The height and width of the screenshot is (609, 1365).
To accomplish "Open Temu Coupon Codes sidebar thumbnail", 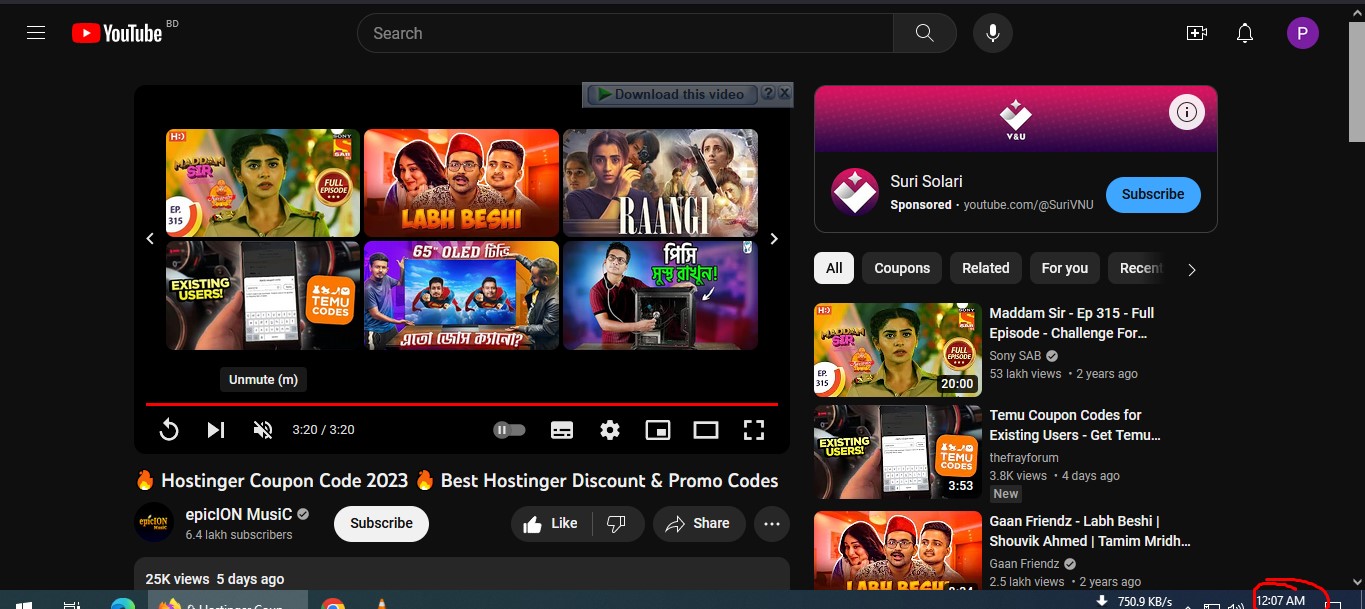I will coord(898,452).
